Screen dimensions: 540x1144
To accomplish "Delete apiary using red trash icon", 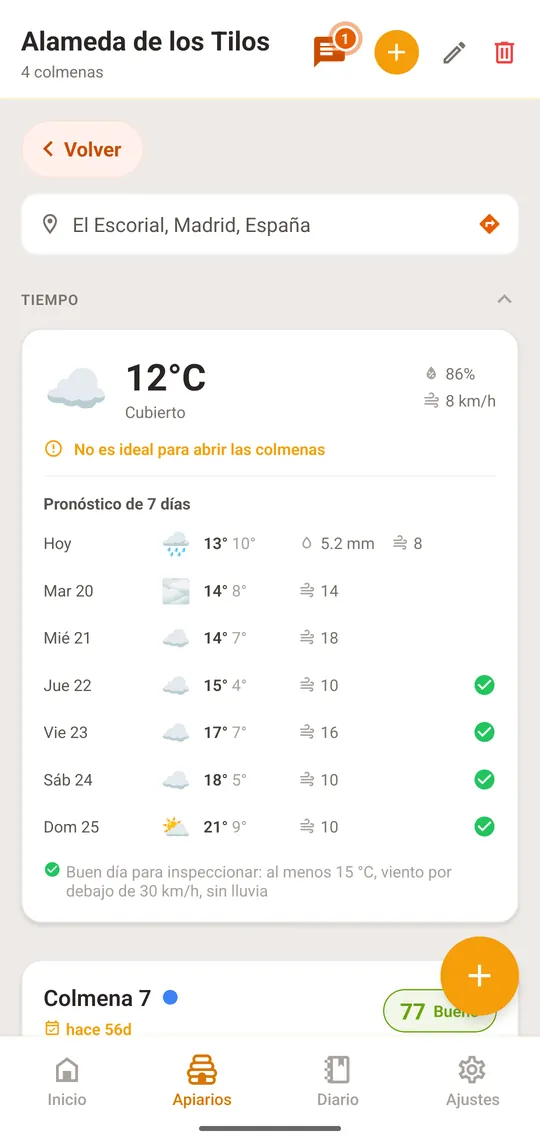I will [504, 53].
